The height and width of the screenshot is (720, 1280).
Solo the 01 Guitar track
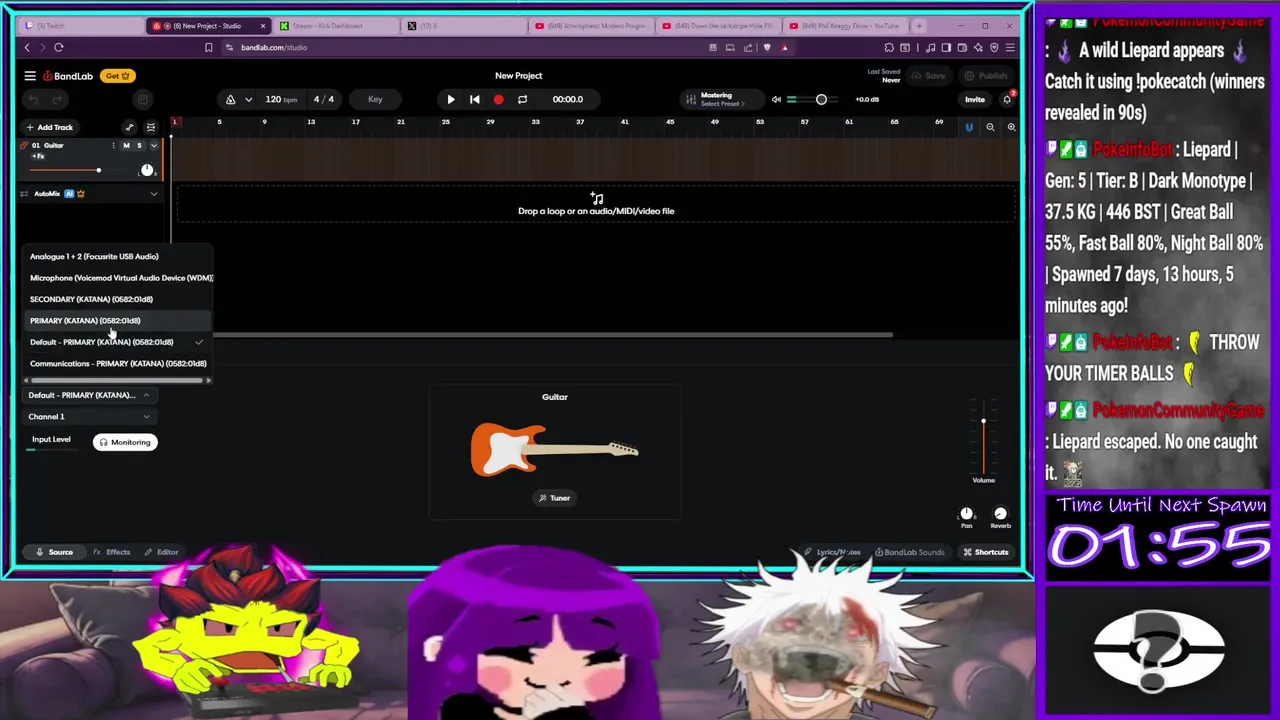coord(139,146)
